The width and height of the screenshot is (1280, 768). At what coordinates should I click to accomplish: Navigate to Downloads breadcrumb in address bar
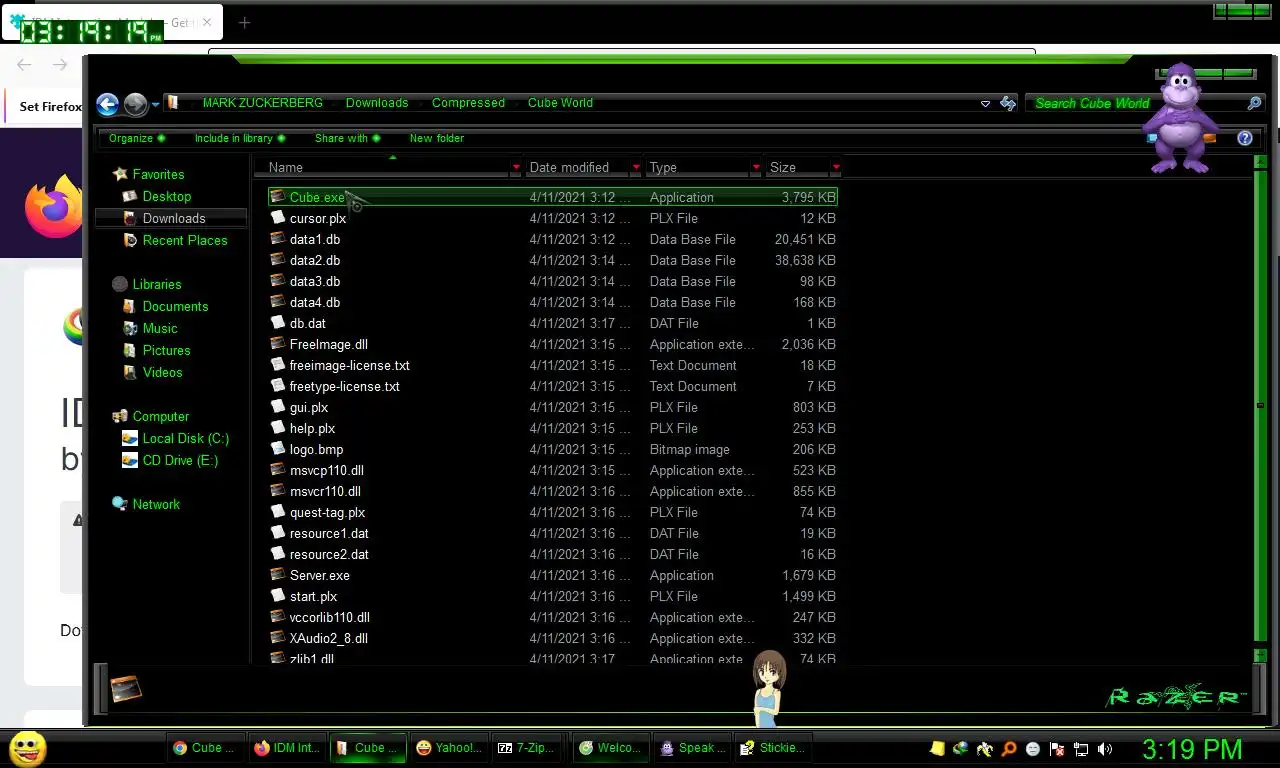click(x=377, y=103)
